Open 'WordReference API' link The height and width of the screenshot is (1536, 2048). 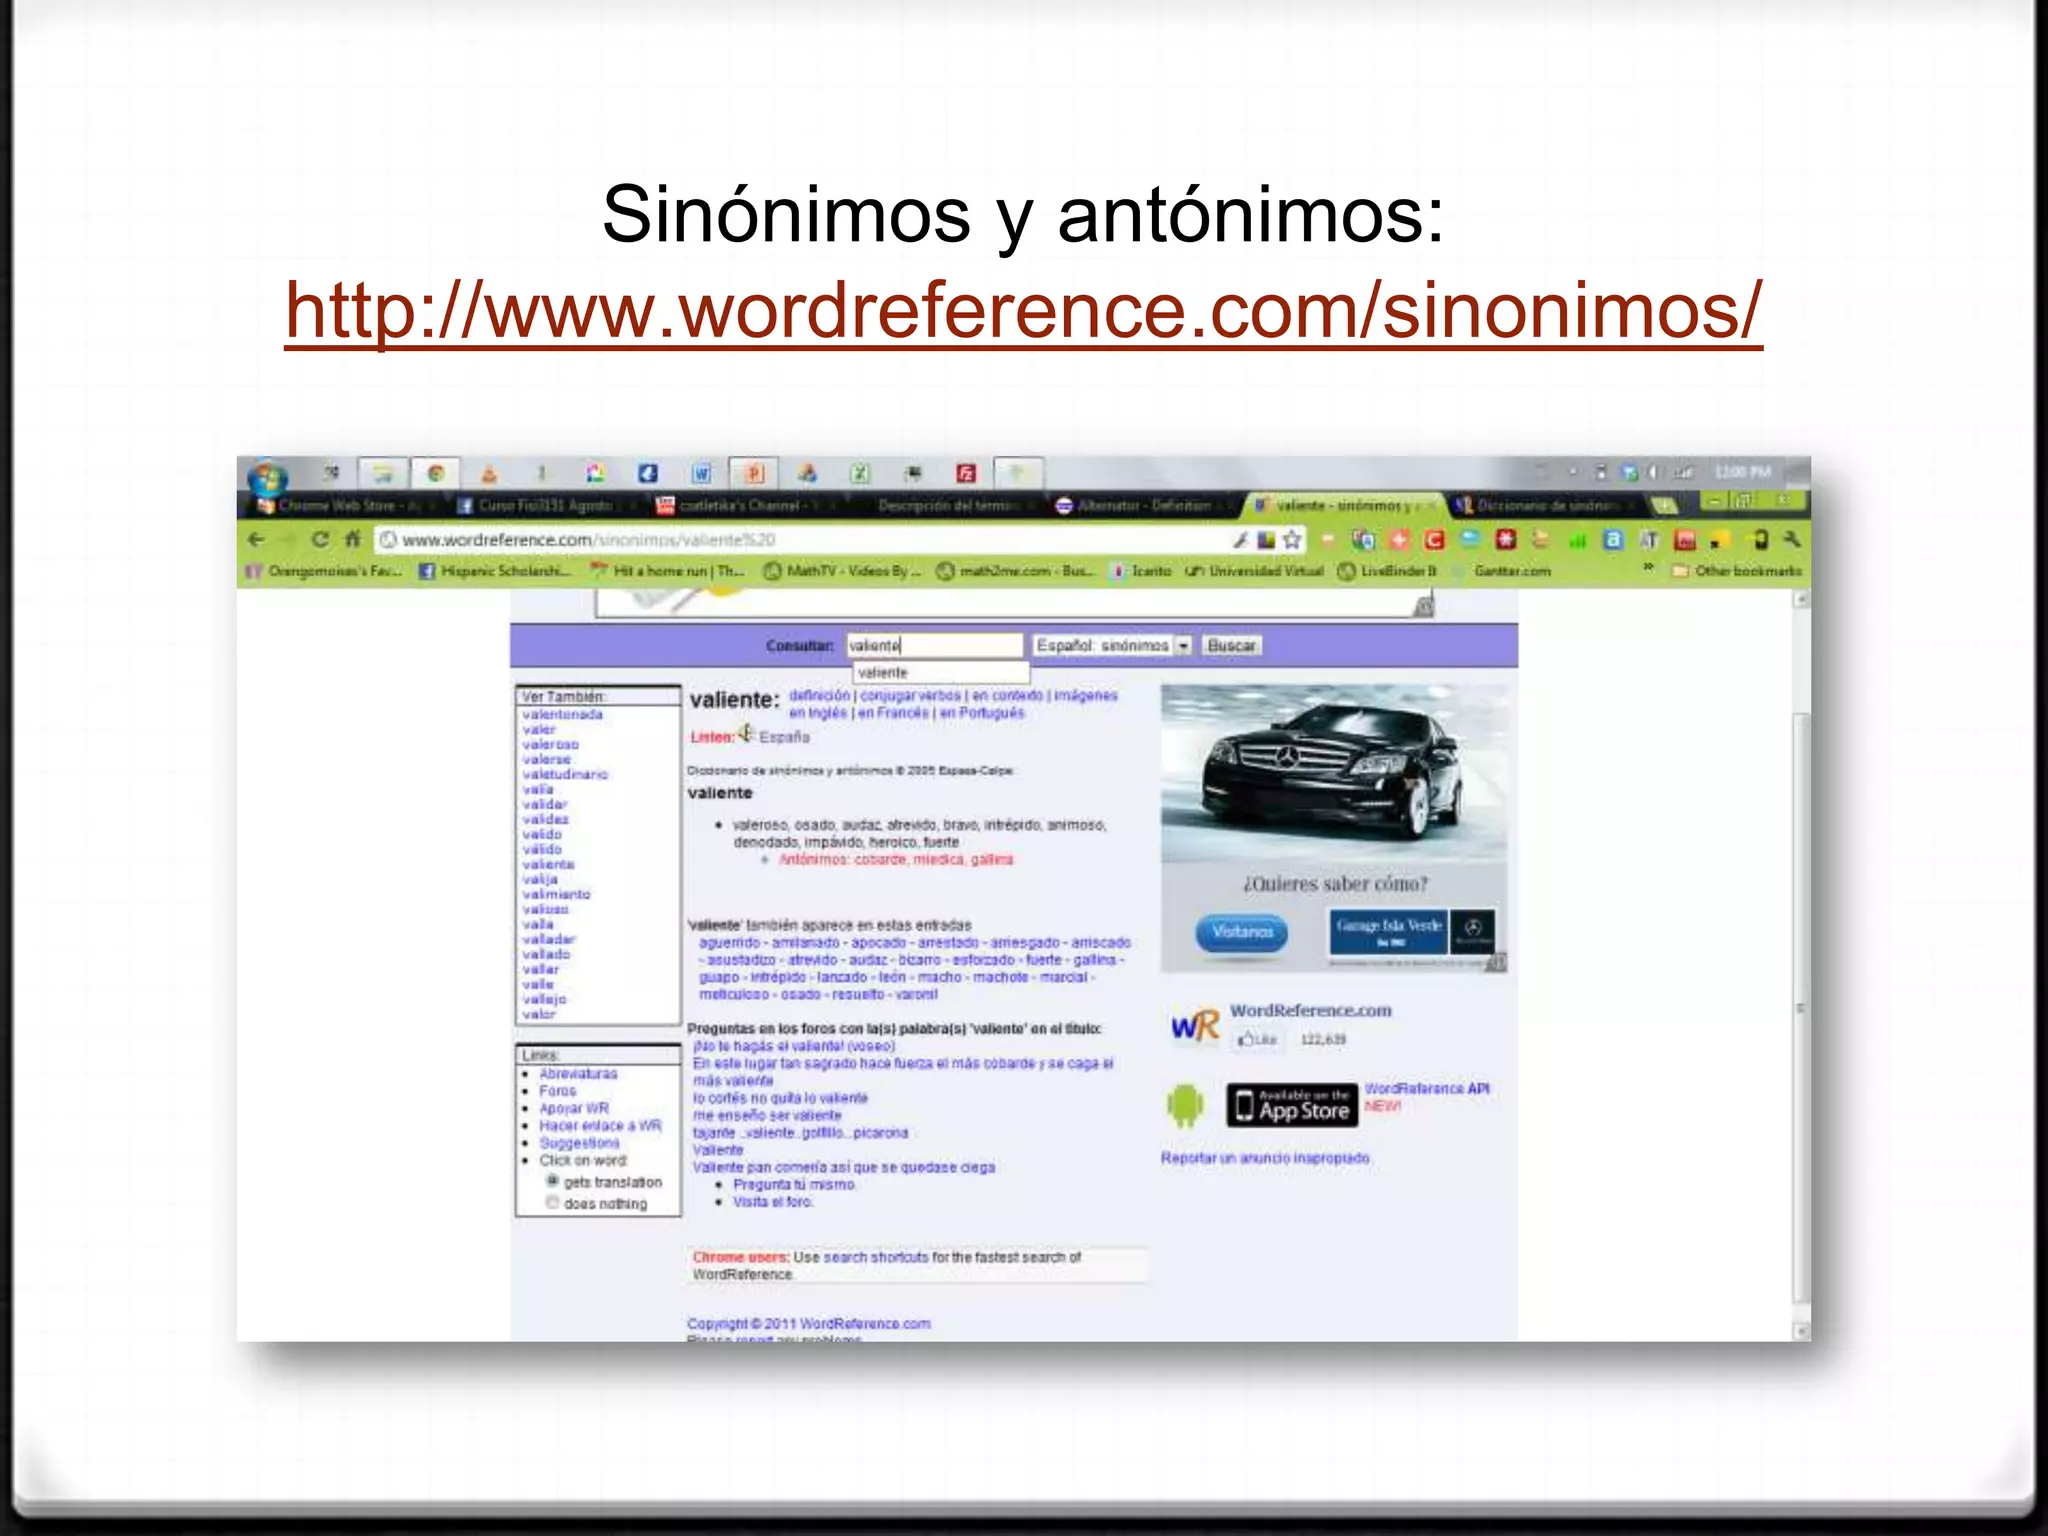tap(1427, 1089)
